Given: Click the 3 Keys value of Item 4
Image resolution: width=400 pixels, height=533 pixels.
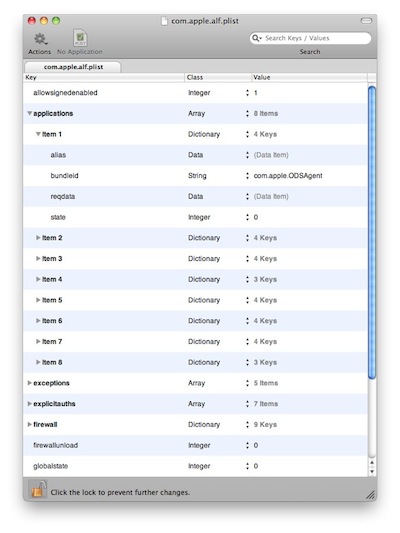Looking at the screenshot, I should coord(265,279).
